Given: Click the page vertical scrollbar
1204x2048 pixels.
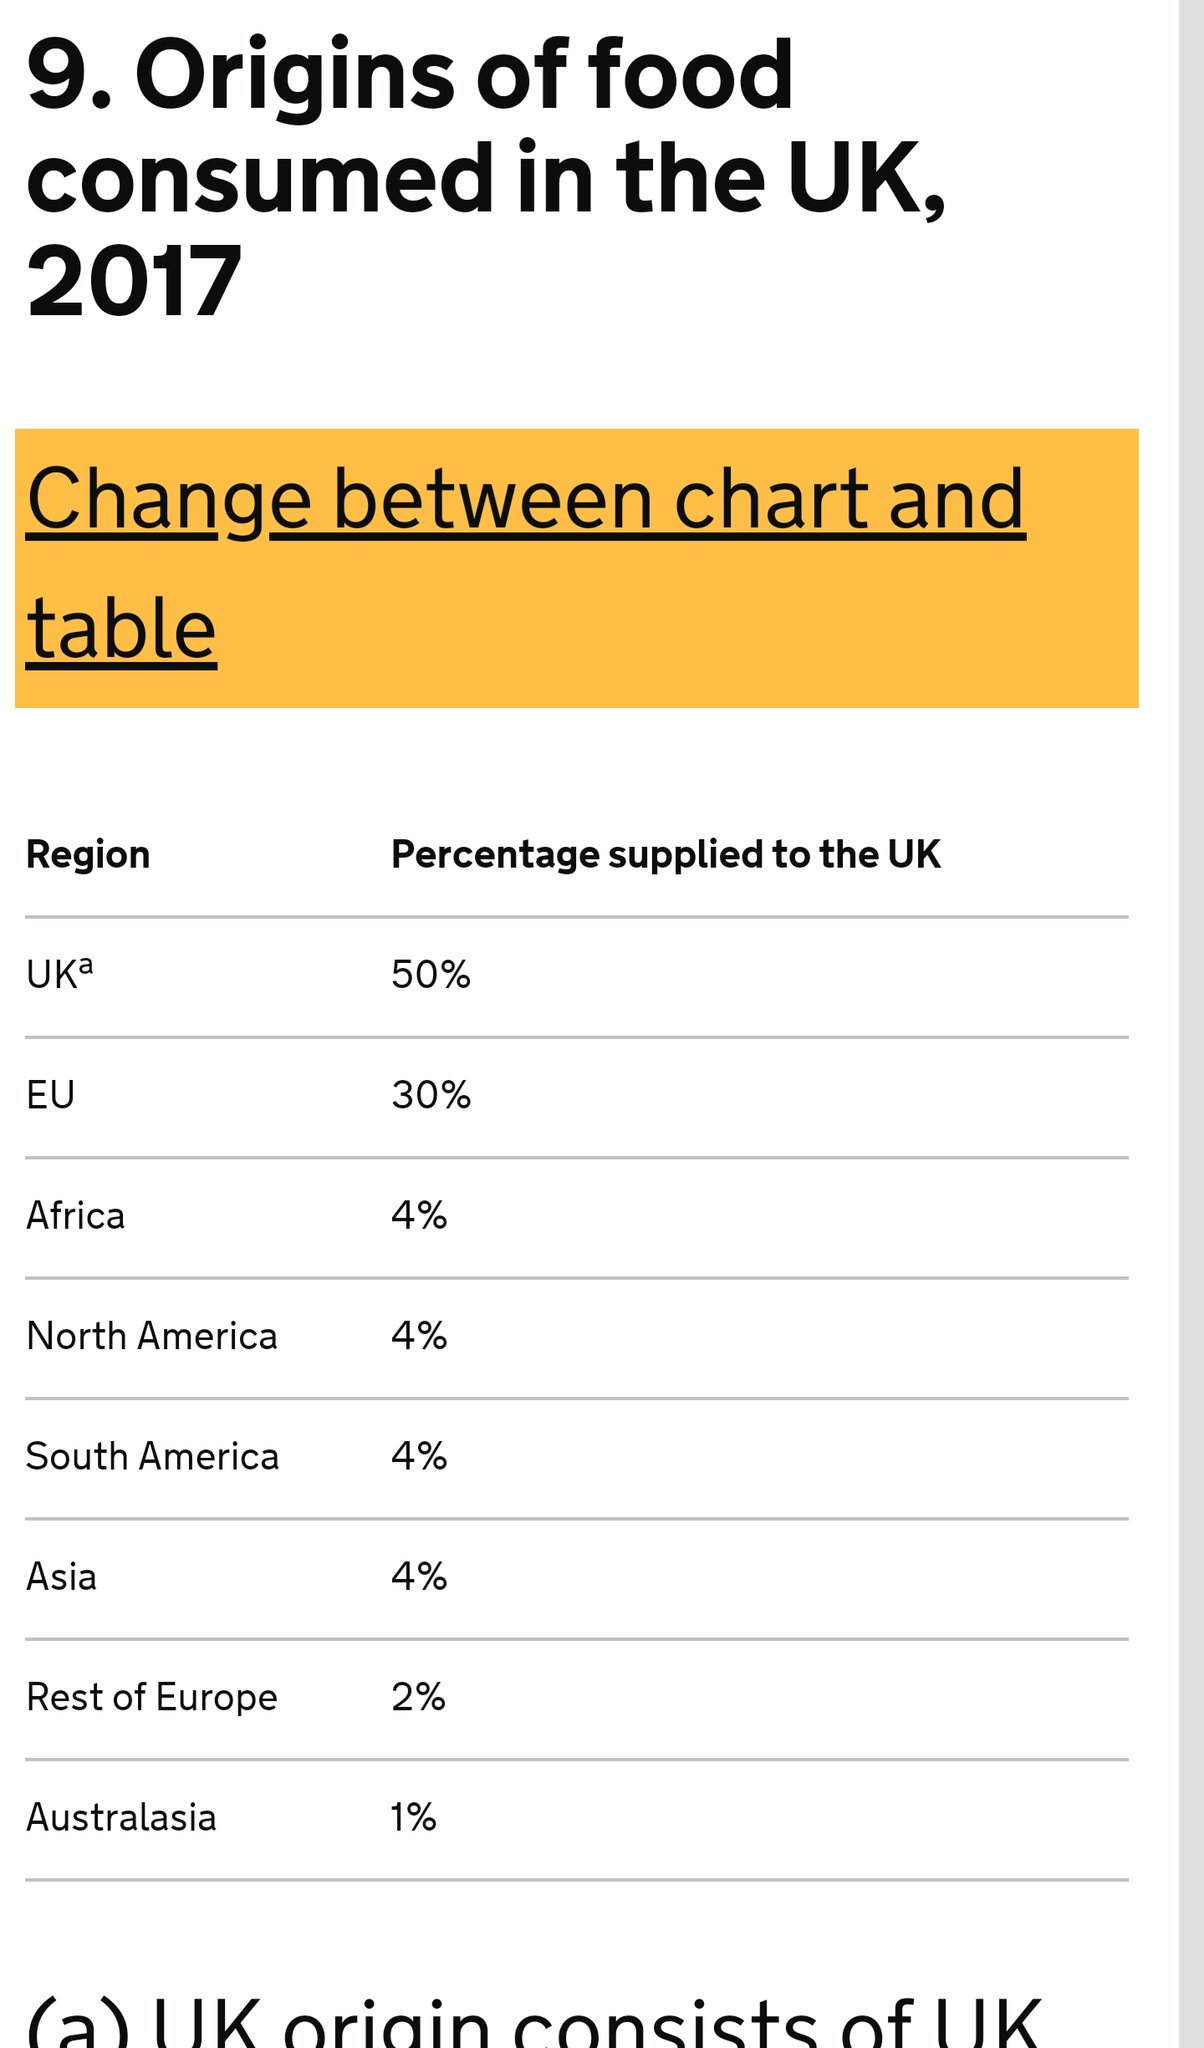Looking at the screenshot, I should (x=1191, y=1024).
